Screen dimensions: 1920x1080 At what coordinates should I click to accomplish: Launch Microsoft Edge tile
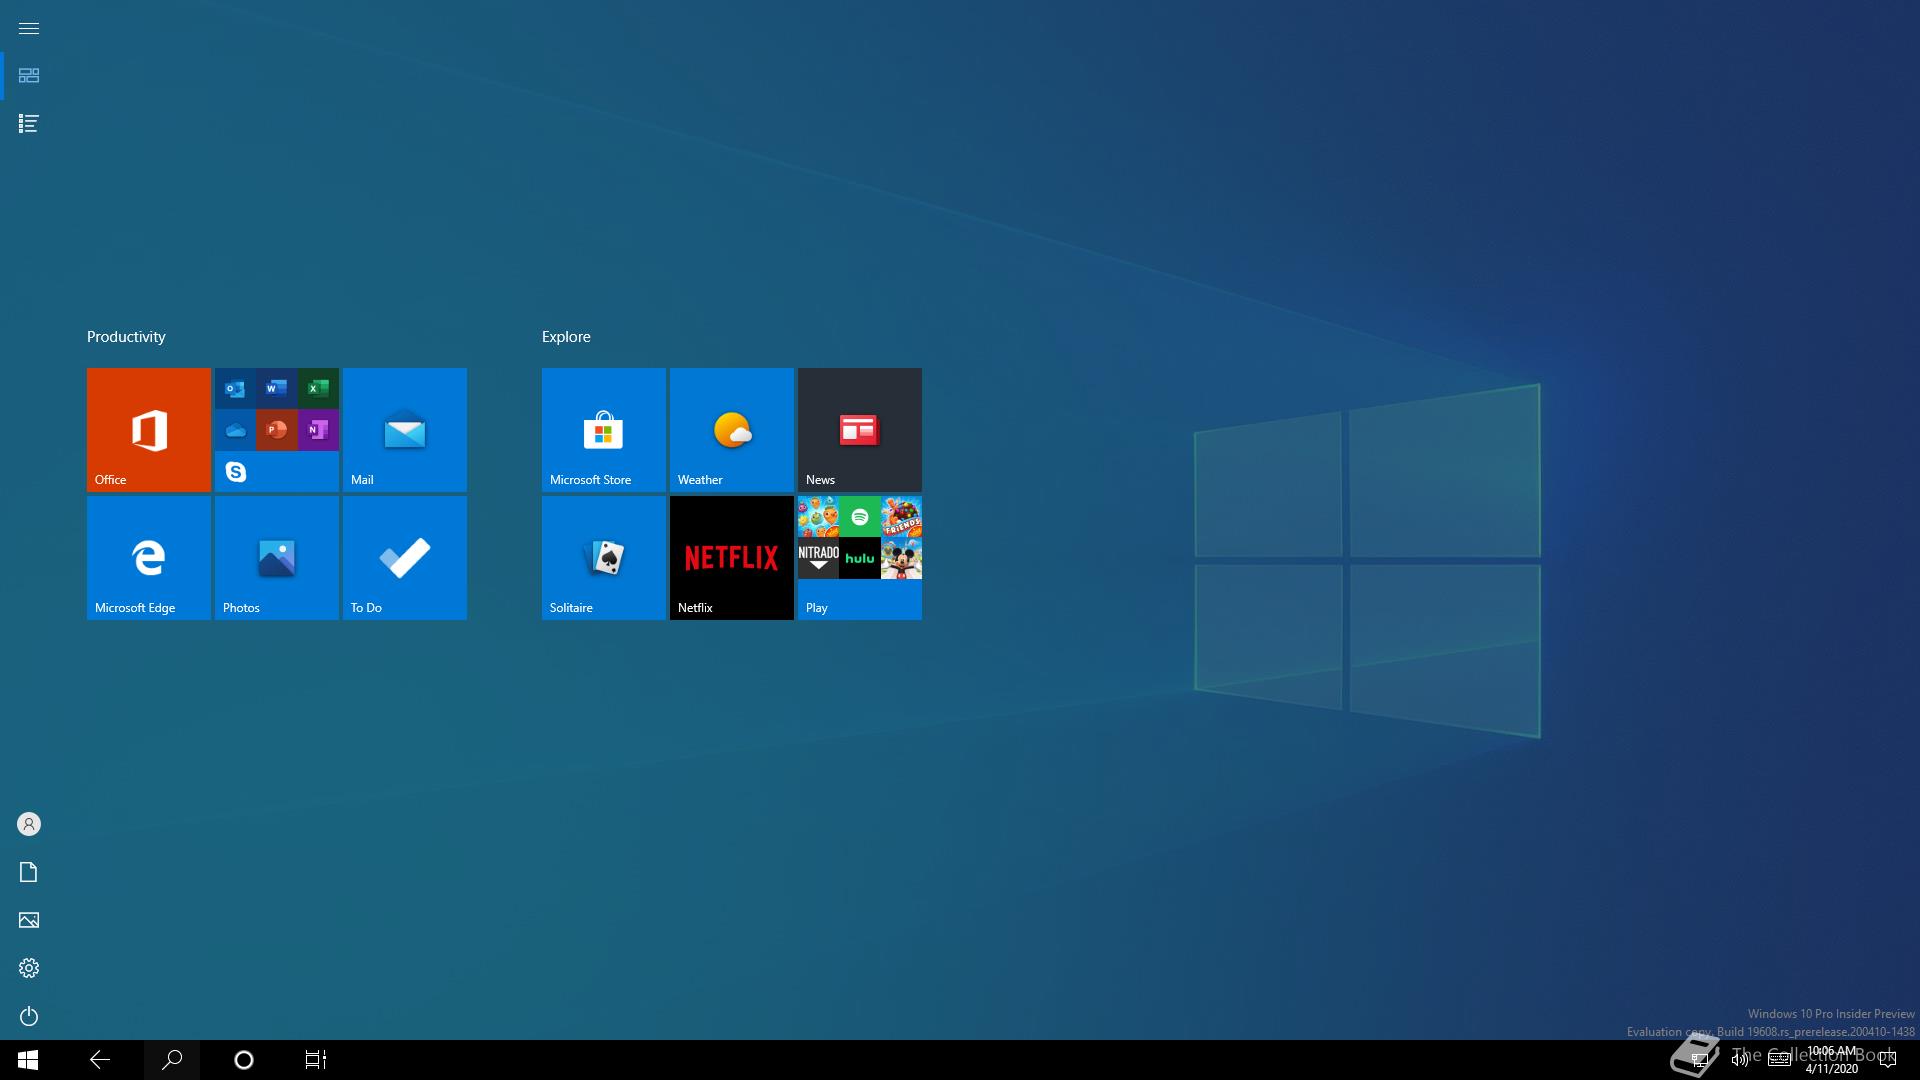coord(149,558)
